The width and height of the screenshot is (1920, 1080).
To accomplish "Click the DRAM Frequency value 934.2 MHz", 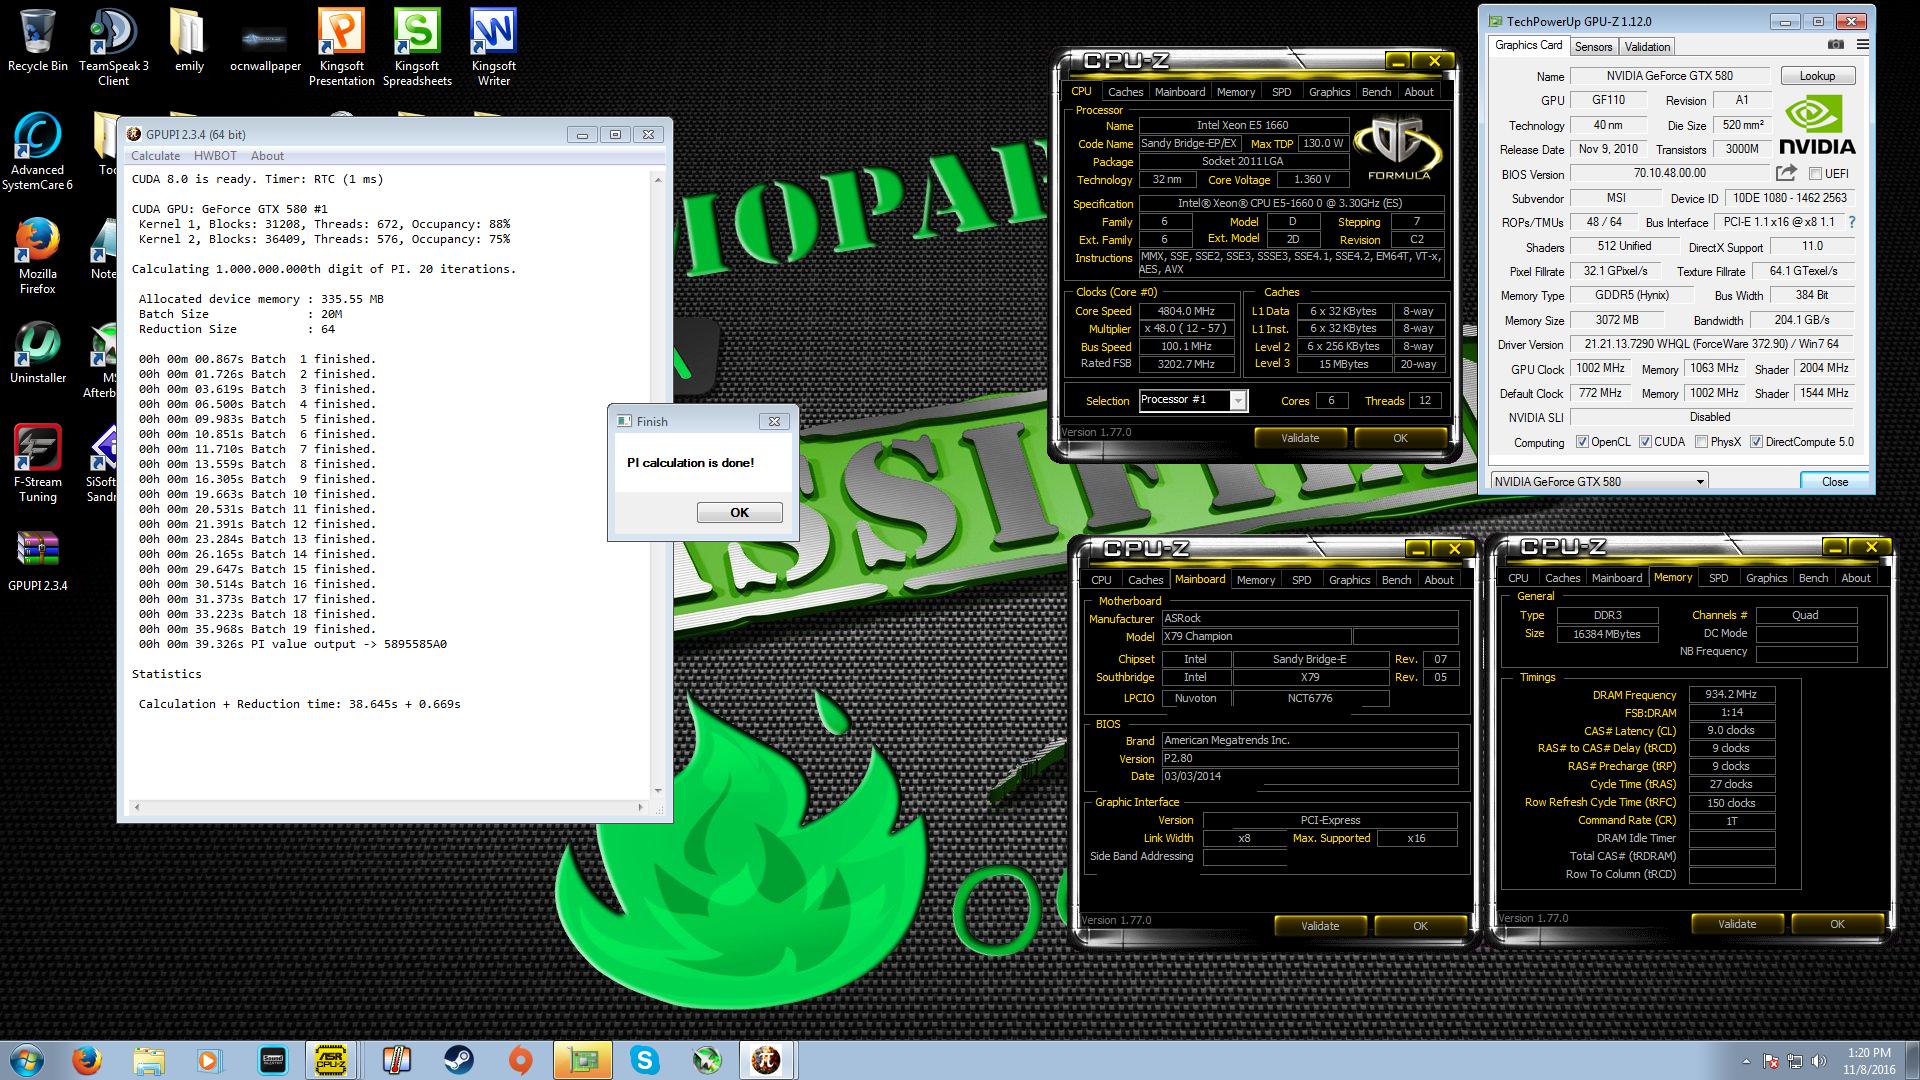I will click(x=1731, y=694).
